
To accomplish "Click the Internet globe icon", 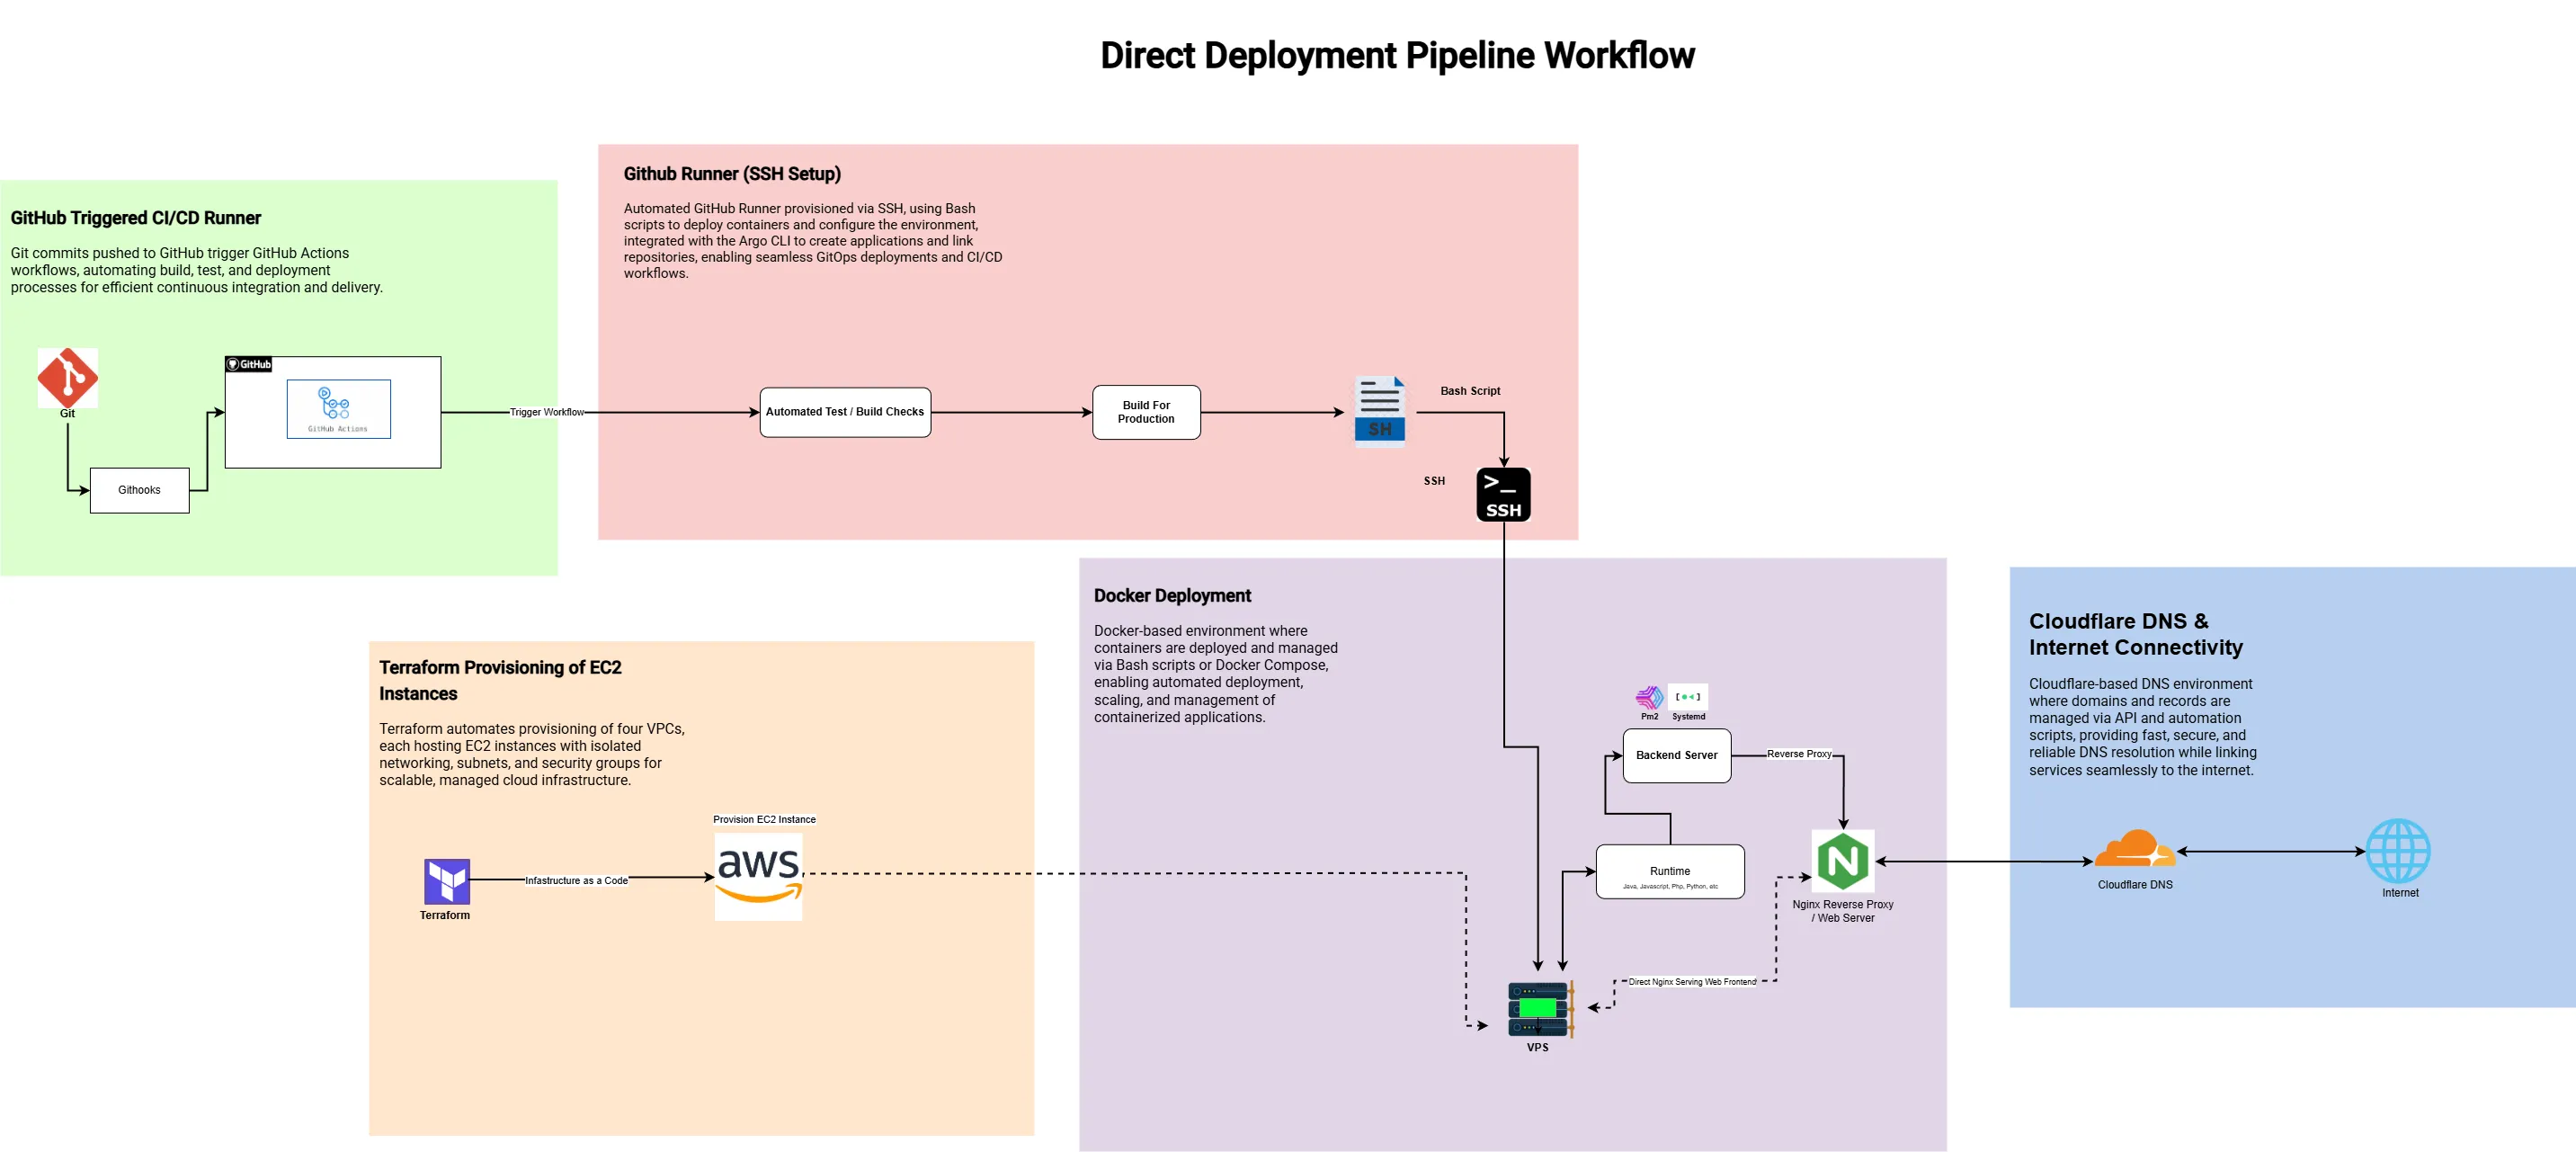I will (2400, 852).
